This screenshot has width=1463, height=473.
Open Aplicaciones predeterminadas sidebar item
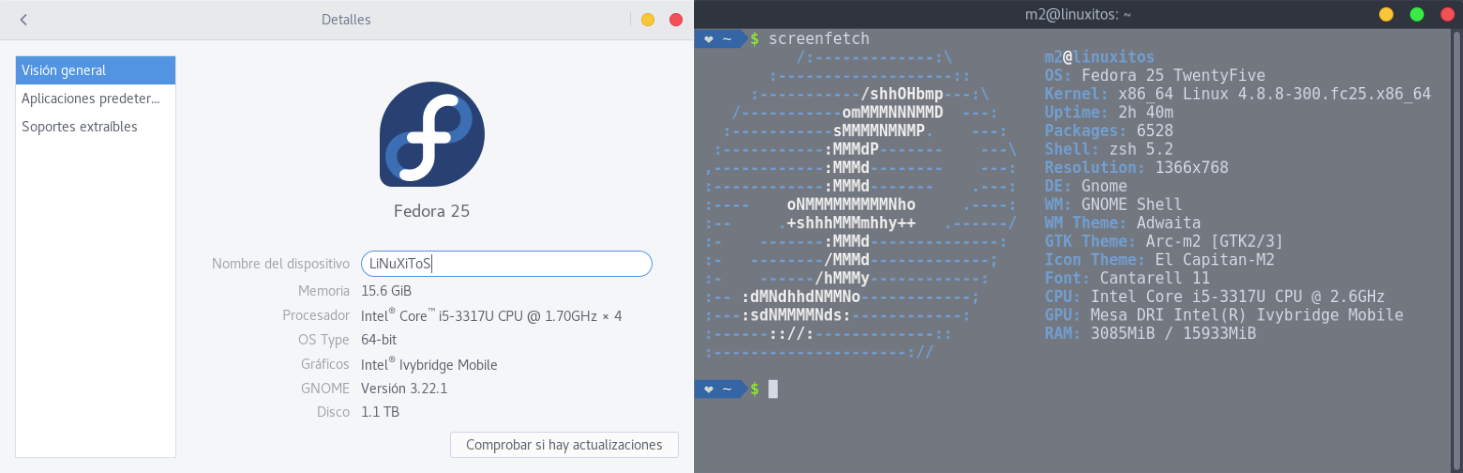click(96, 98)
